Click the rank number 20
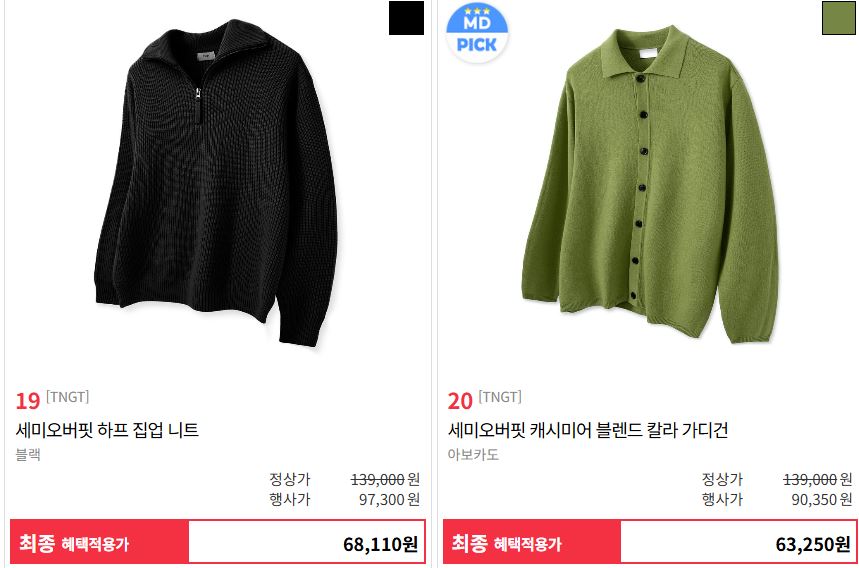The image size is (859, 568). 460,401
